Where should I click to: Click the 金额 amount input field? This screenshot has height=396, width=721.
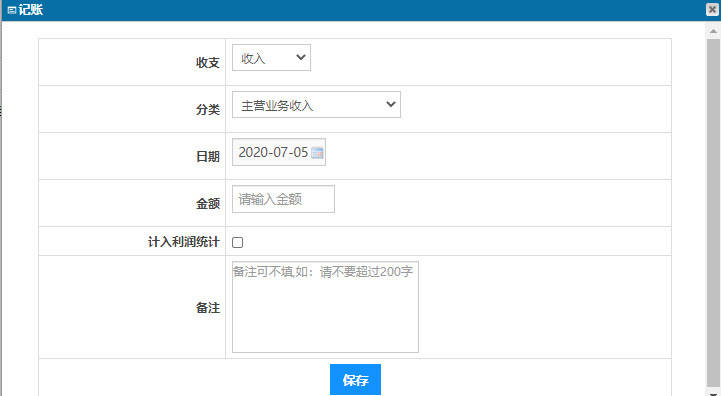click(x=283, y=199)
